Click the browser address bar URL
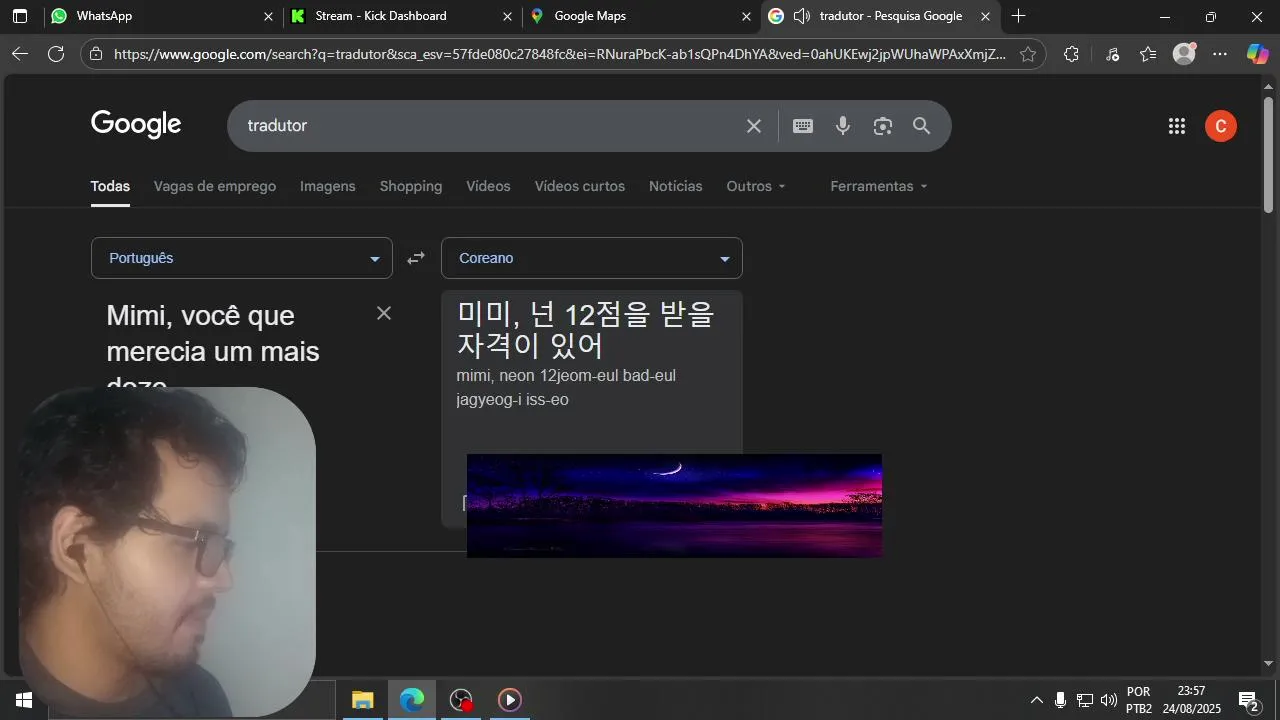This screenshot has height=720, width=1280. [560, 54]
